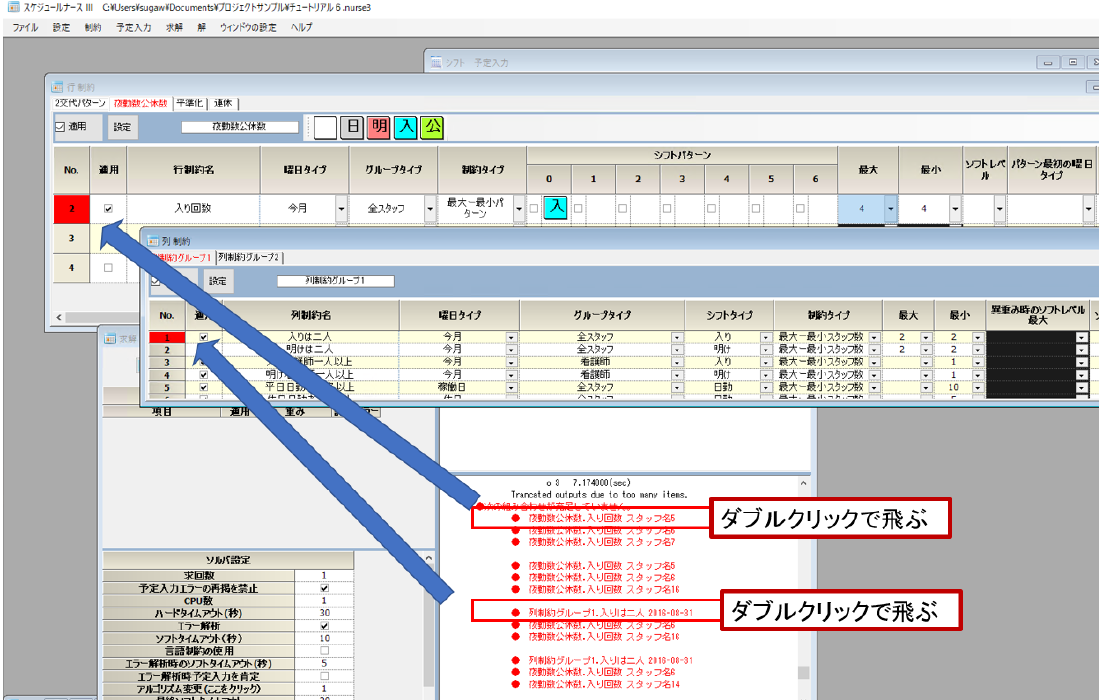Toggle エラー解析 checkbox in solver settings
The image size is (1110, 700).
click(324, 626)
